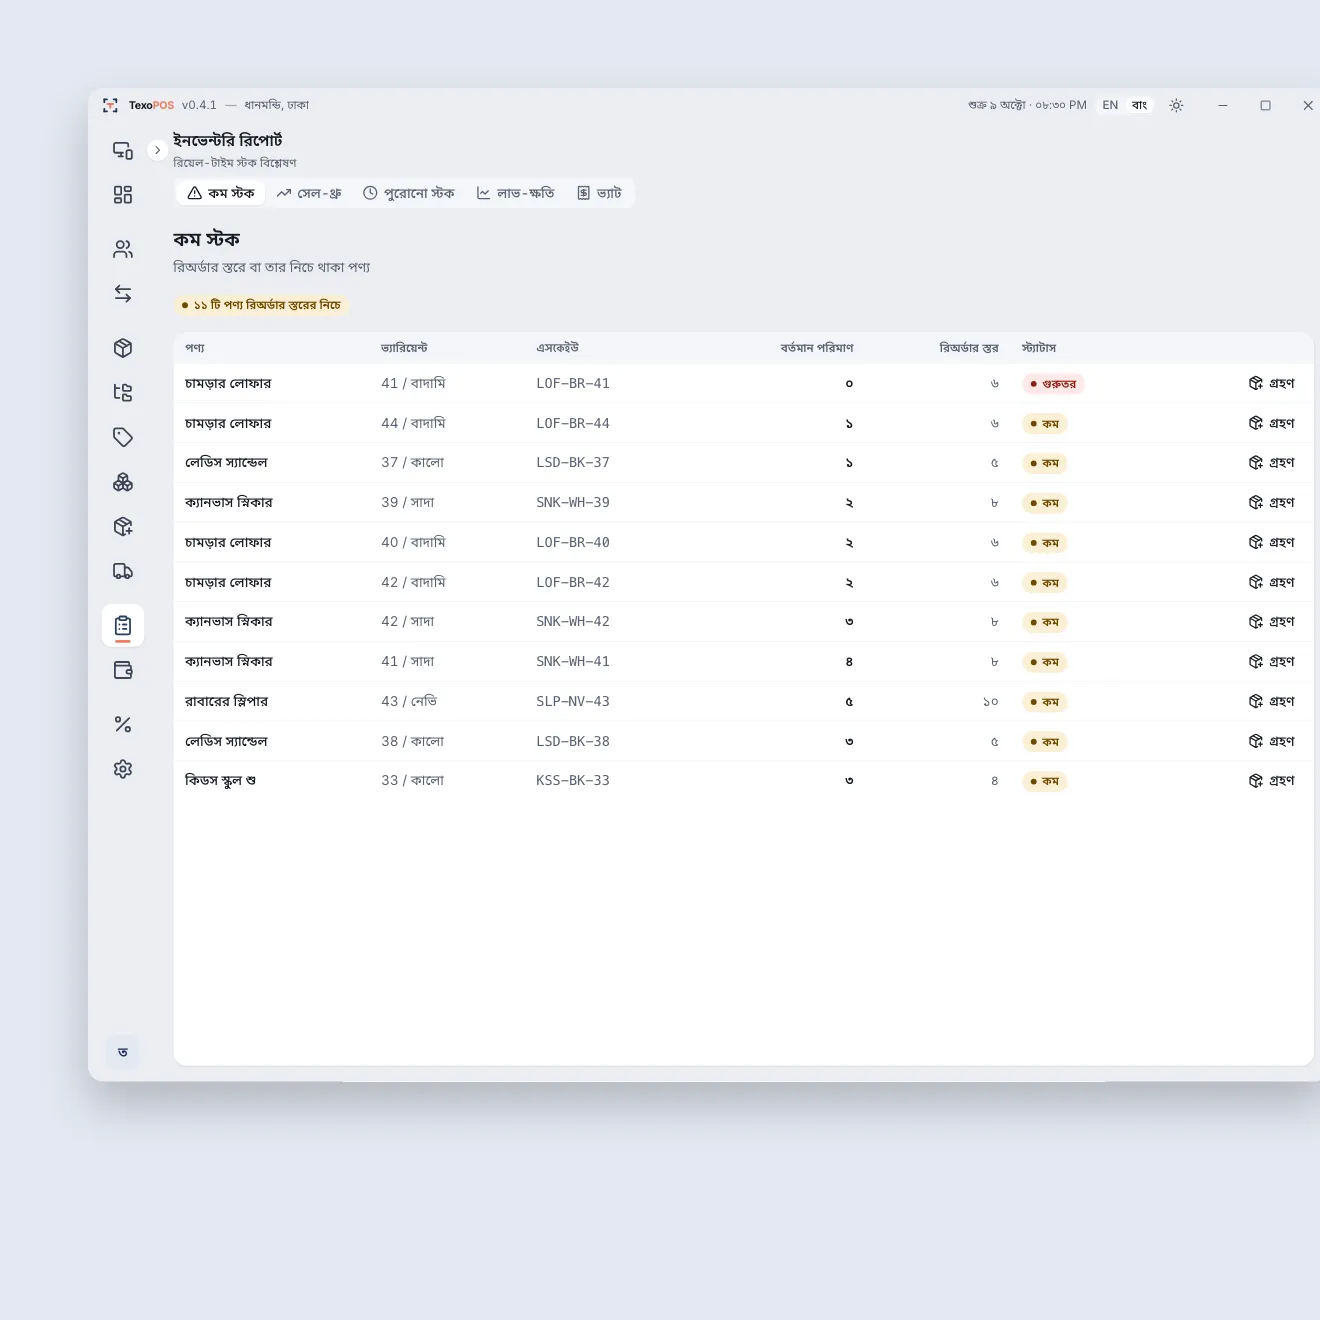Switch to the ভ্যাট tab
The width and height of the screenshot is (1320, 1320).
600,193
